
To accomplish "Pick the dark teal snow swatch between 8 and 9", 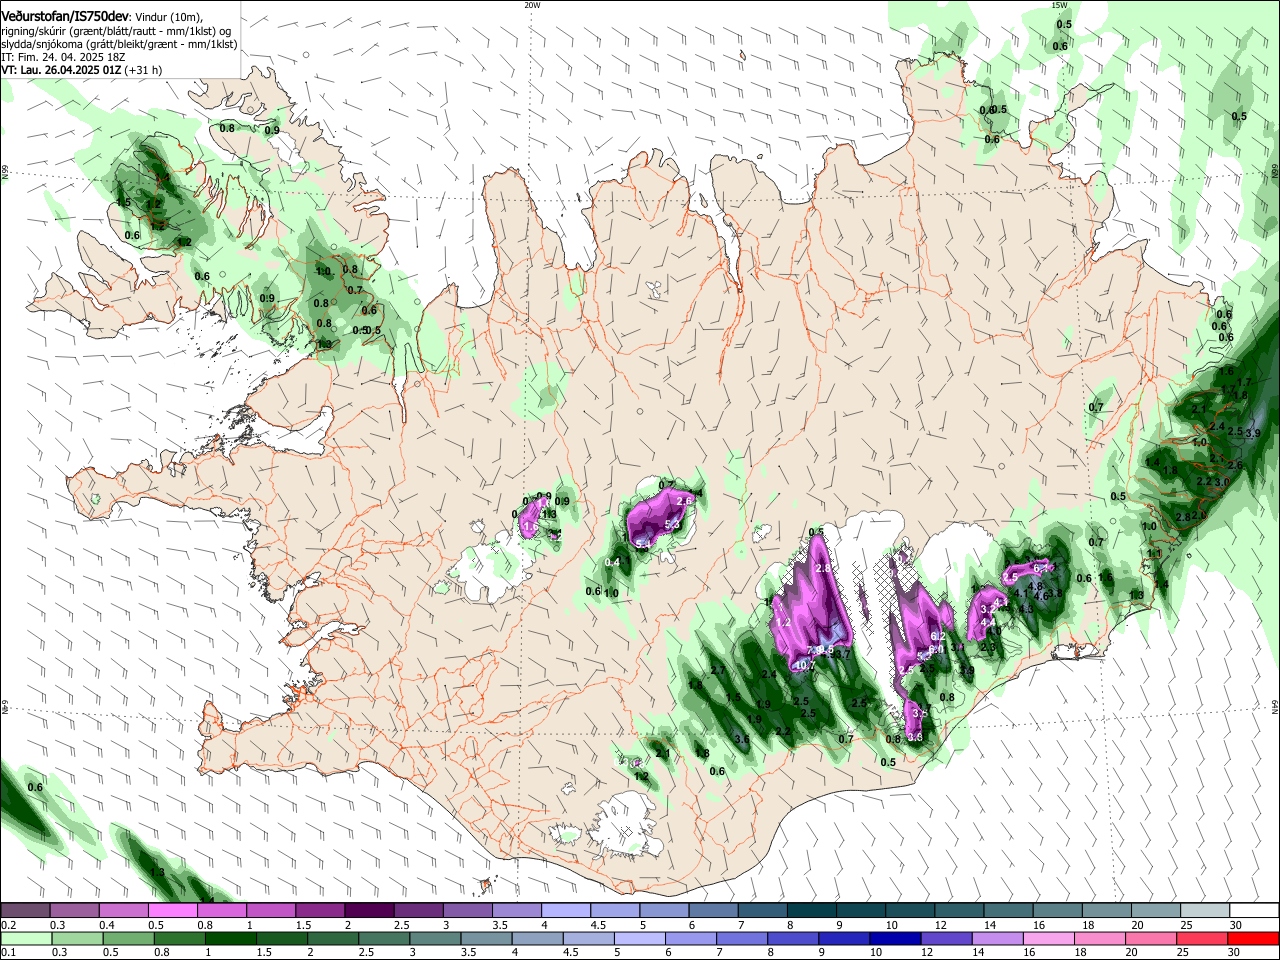I will tap(810, 910).
